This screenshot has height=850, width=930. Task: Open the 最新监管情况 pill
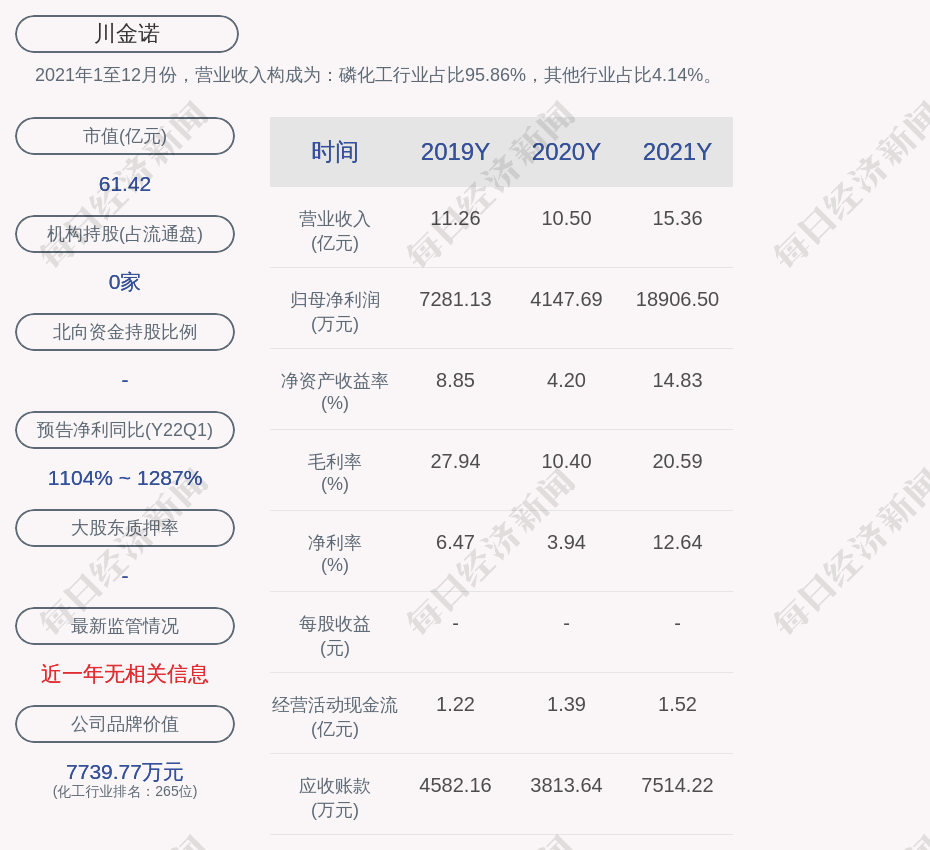125,626
